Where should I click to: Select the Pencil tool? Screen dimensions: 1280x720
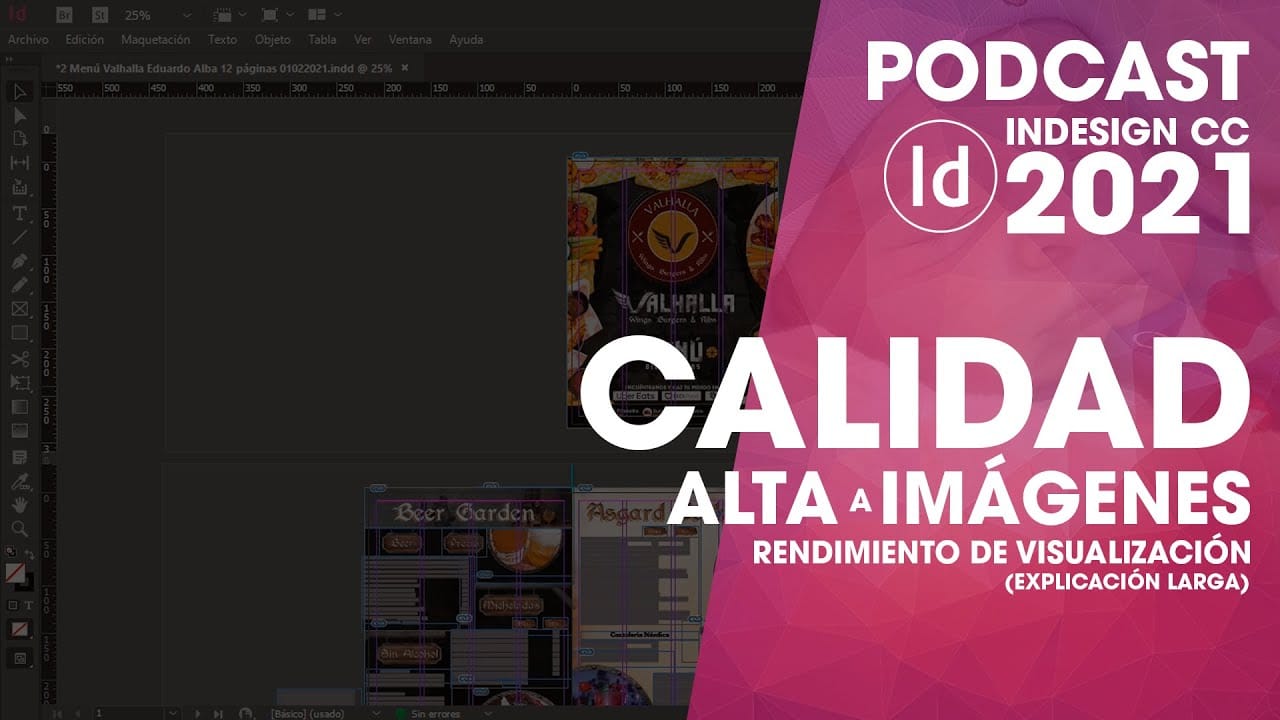19,285
